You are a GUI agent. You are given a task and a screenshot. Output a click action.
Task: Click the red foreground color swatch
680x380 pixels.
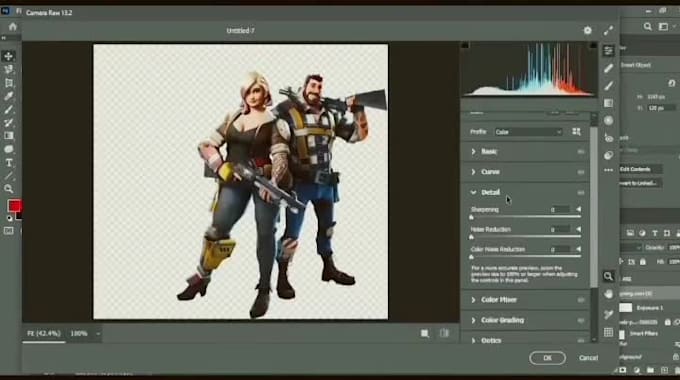13,206
